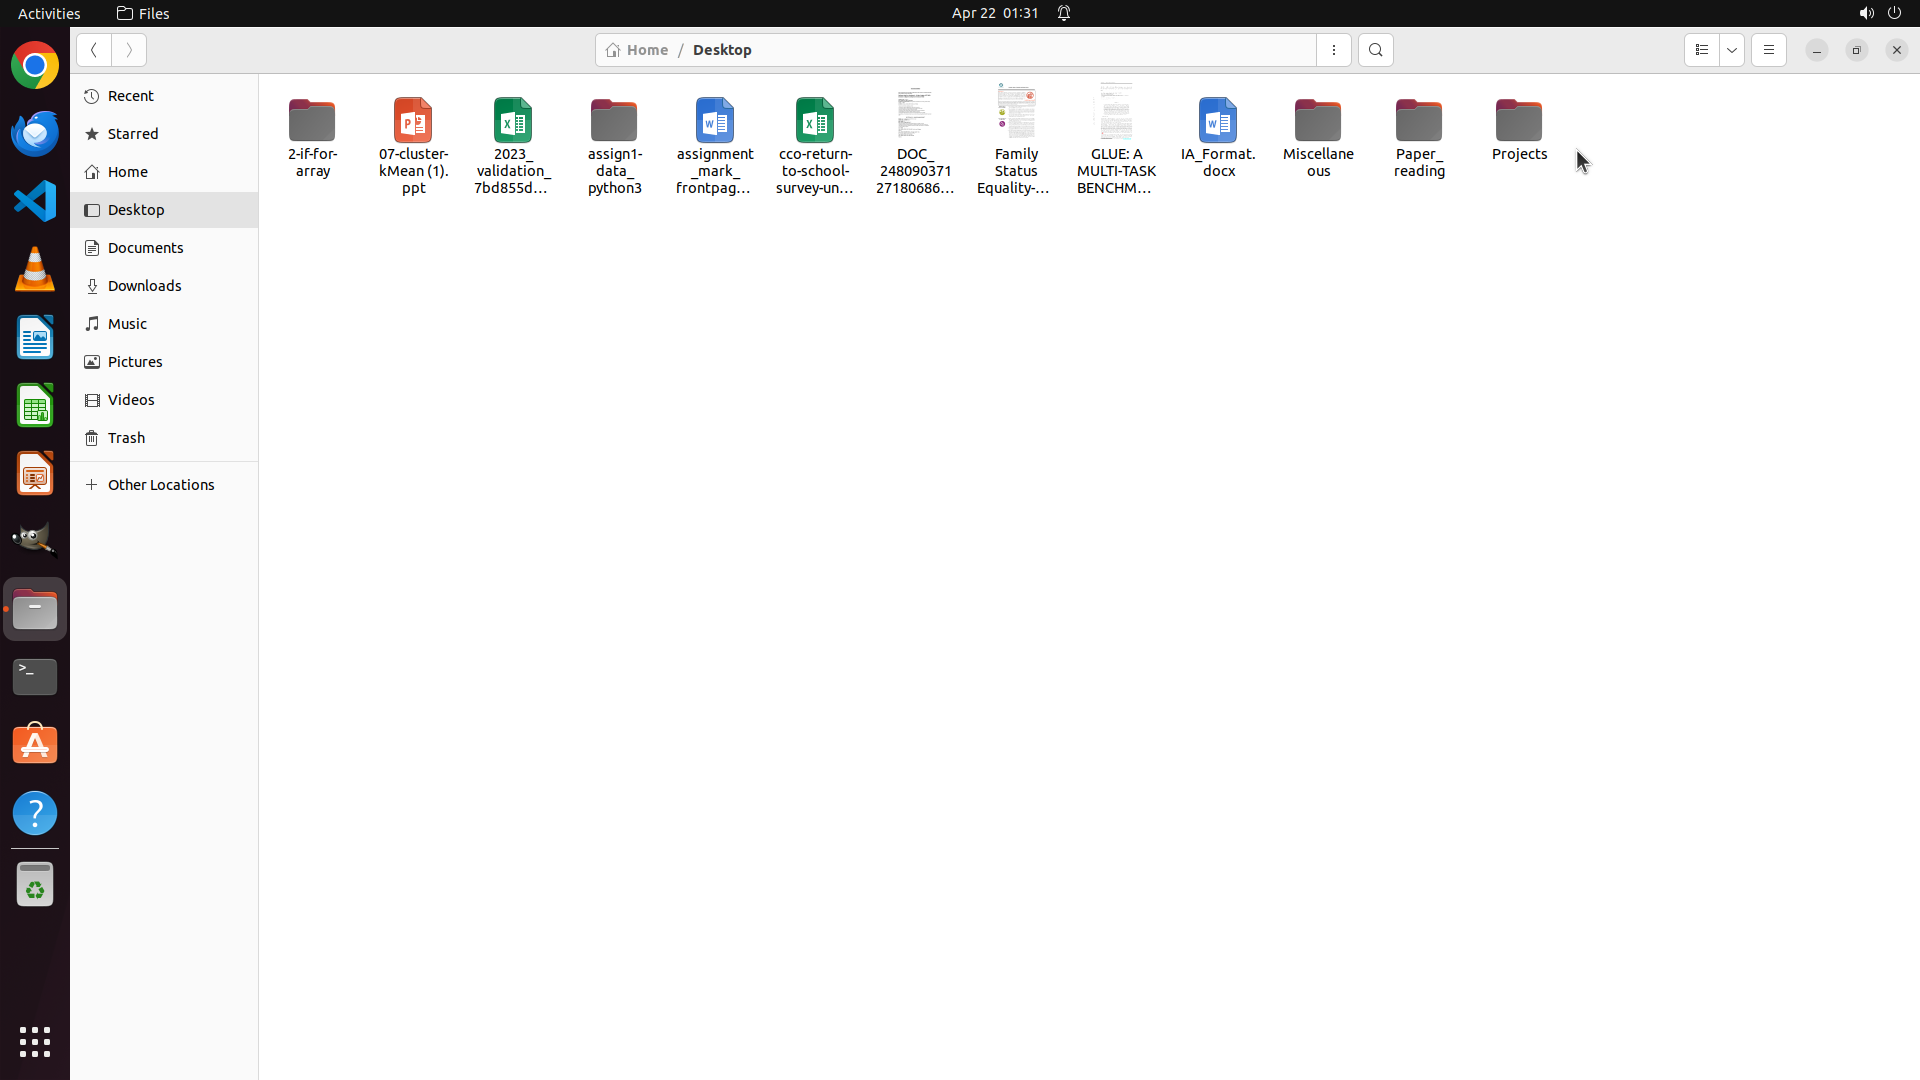1920x1080 pixels.
Task: Open the hamburger main menu
Action: [x=1768, y=50]
